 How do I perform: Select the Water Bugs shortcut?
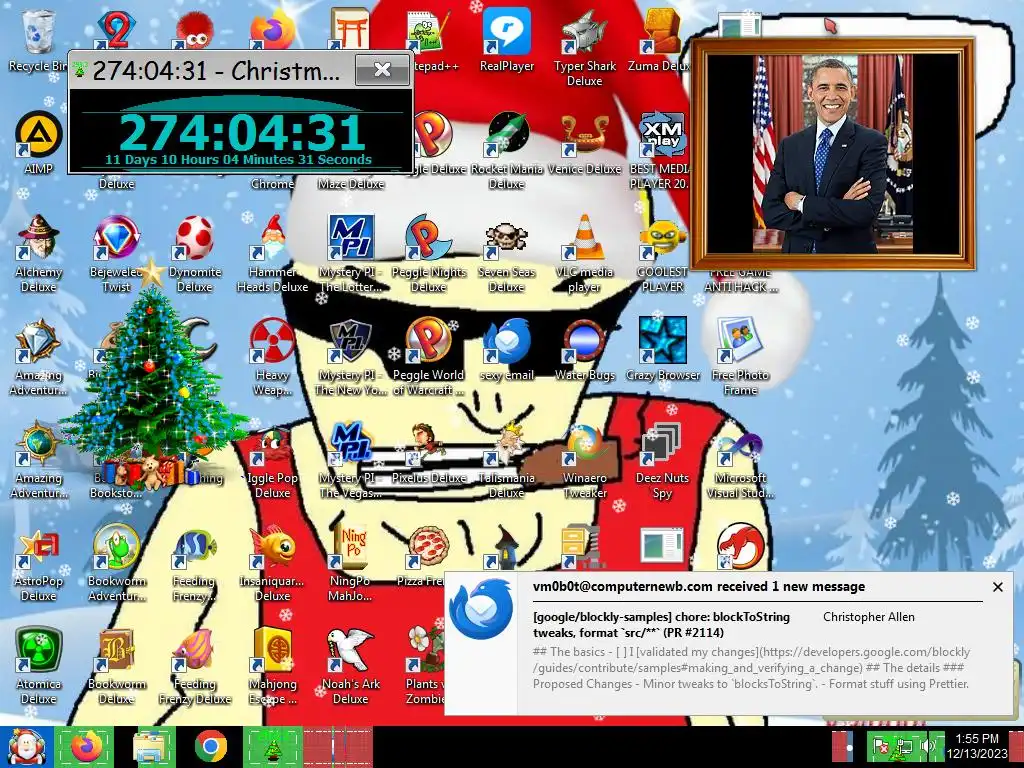(584, 349)
